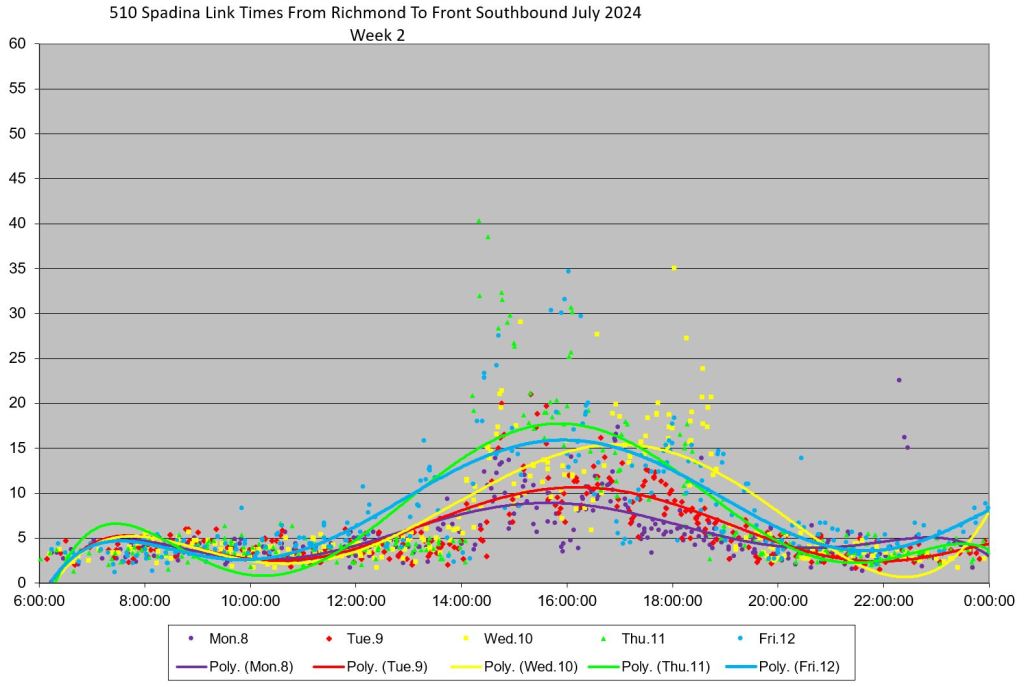The height and width of the screenshot is (687, 1024).
Task: Click the Tue.9 red diamond legend marker
Action: [x=337, y=639]
